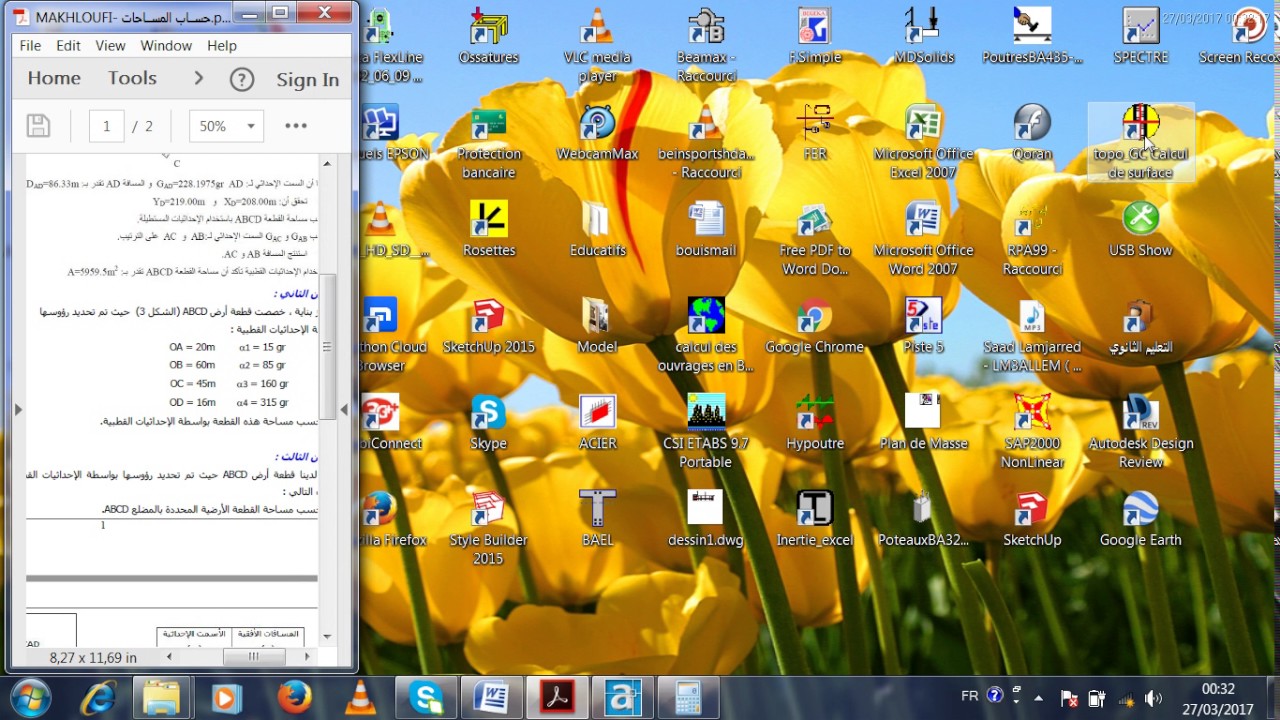1280x720 pixels.
Task: Select the Free PDF to Word desktop icon
Action: click(x=815, y=239)
